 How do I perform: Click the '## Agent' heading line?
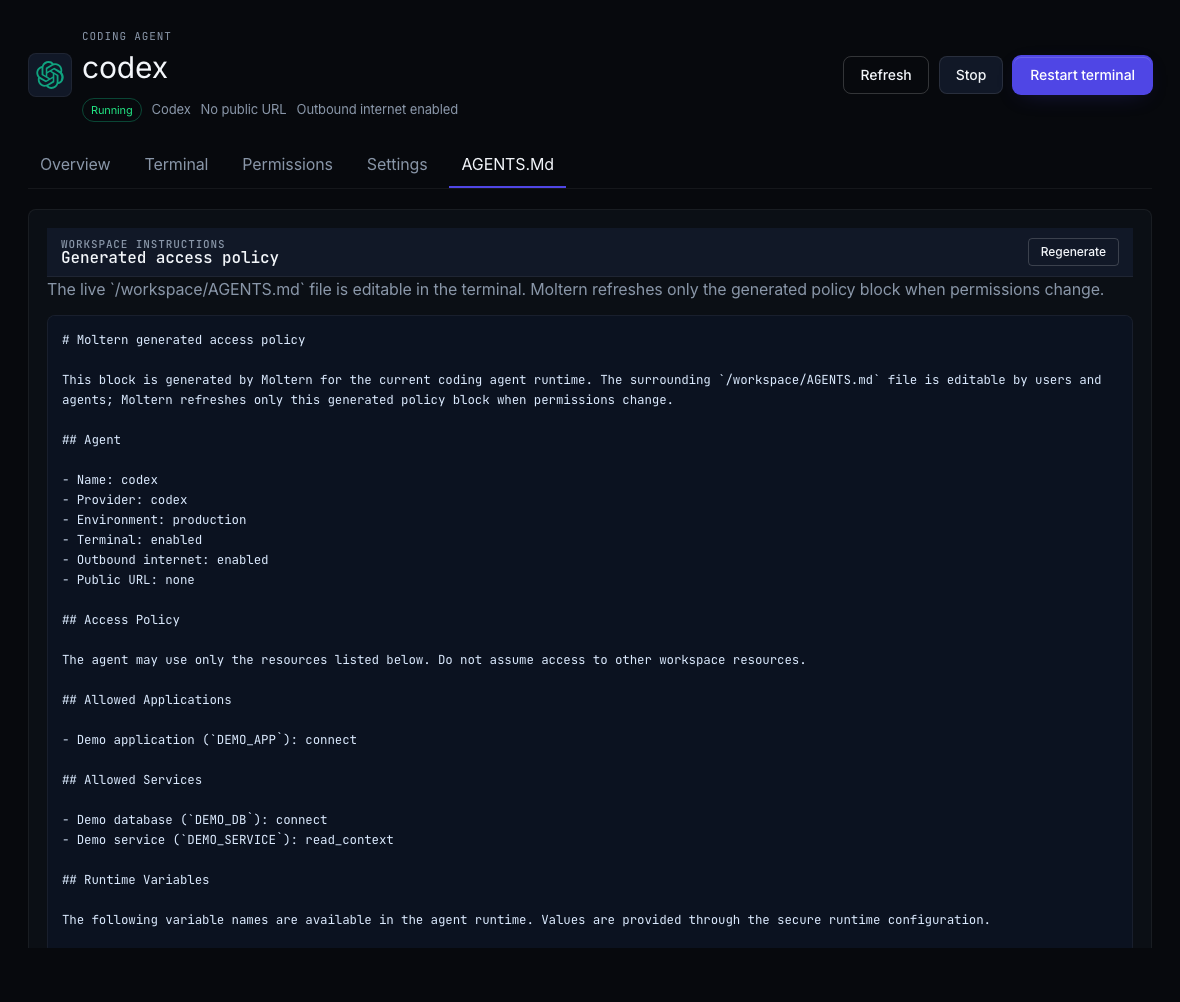point(91,440)
